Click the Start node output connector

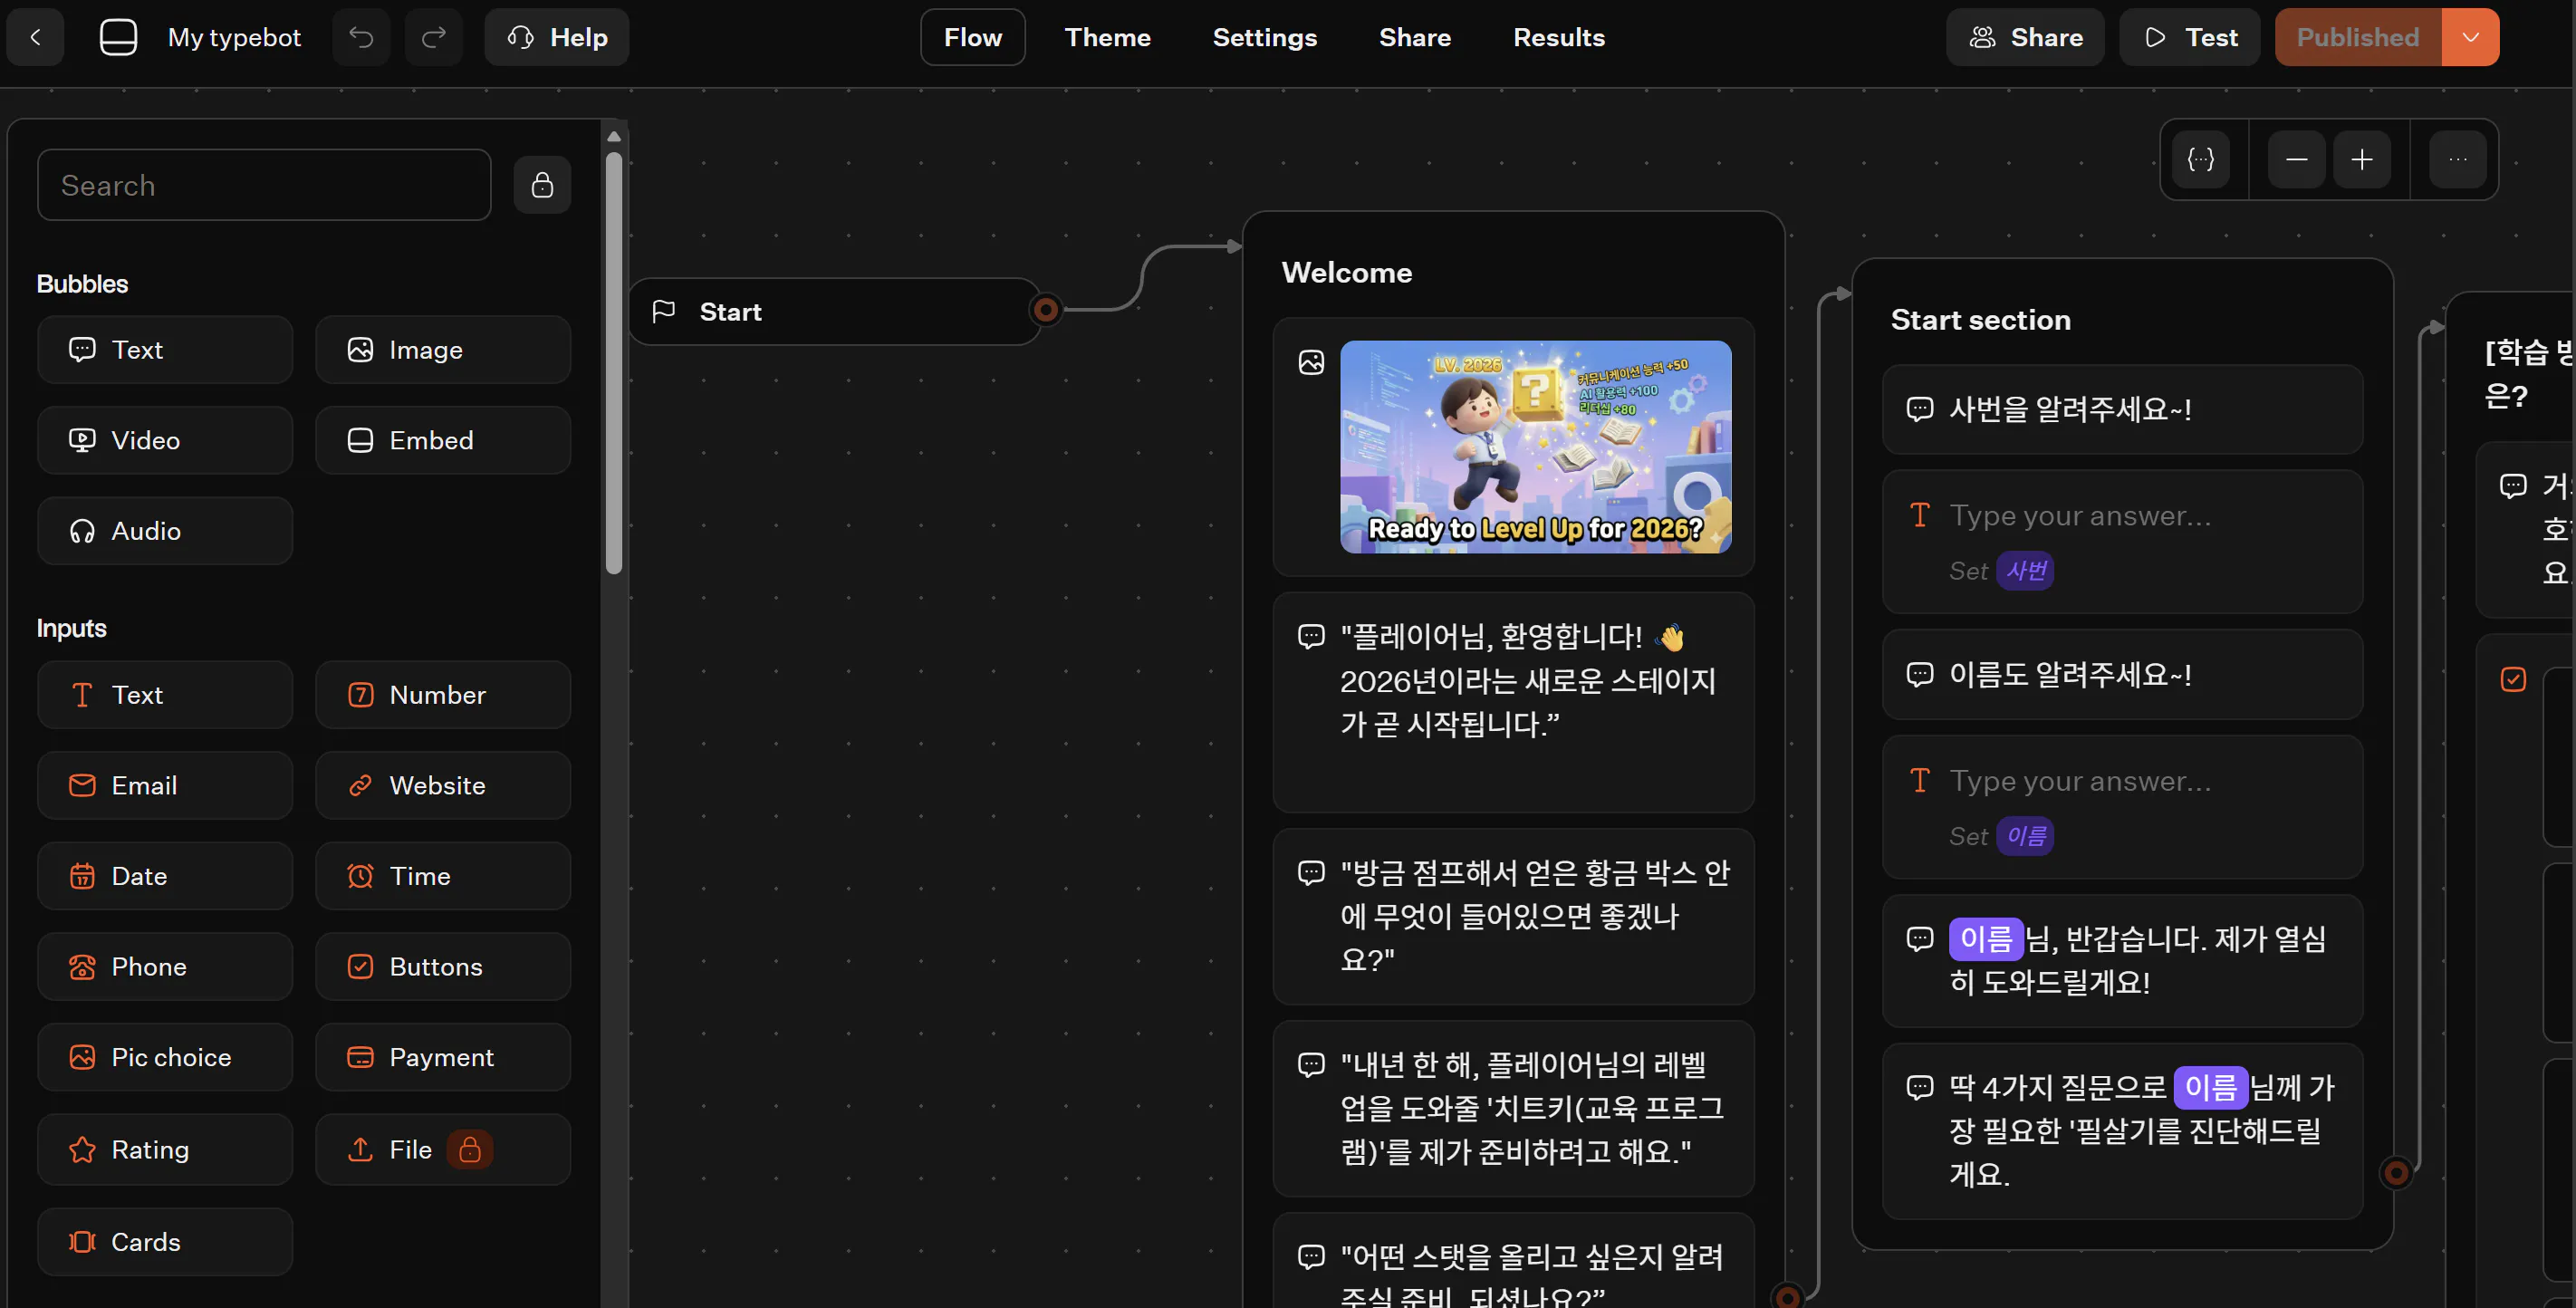[x=1046, y=310]
